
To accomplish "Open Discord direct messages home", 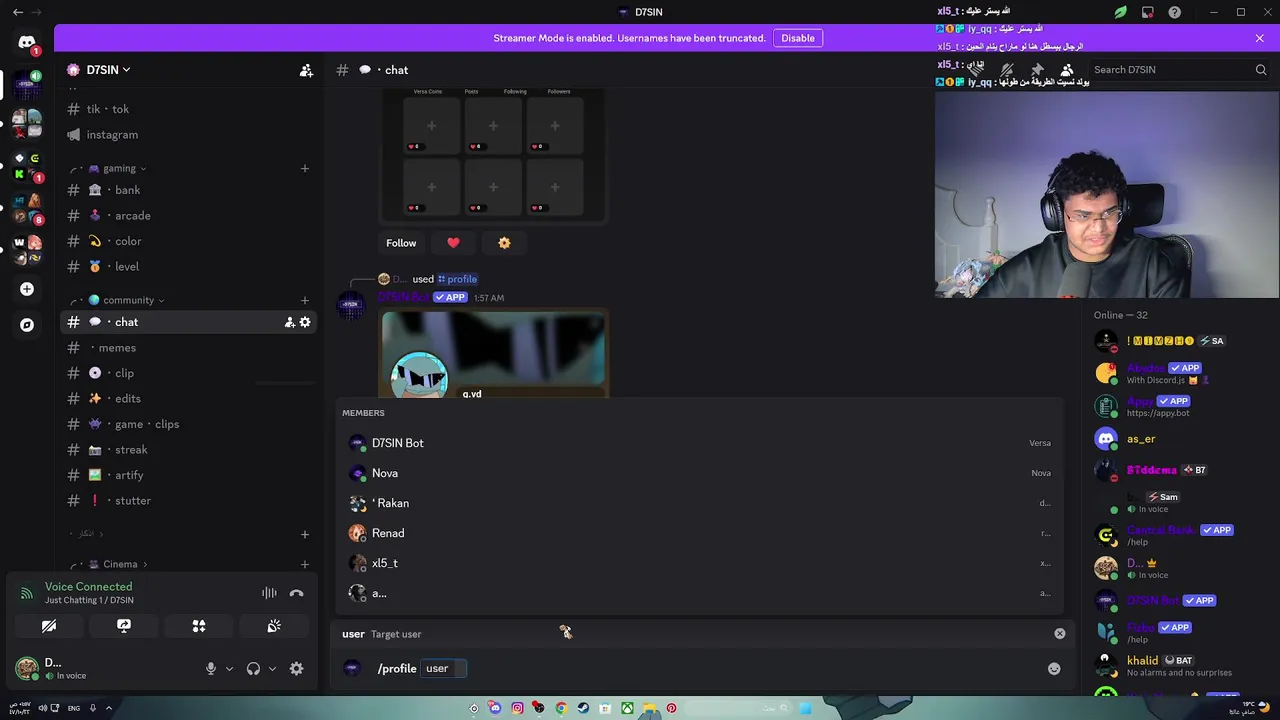I will (27, 43).
